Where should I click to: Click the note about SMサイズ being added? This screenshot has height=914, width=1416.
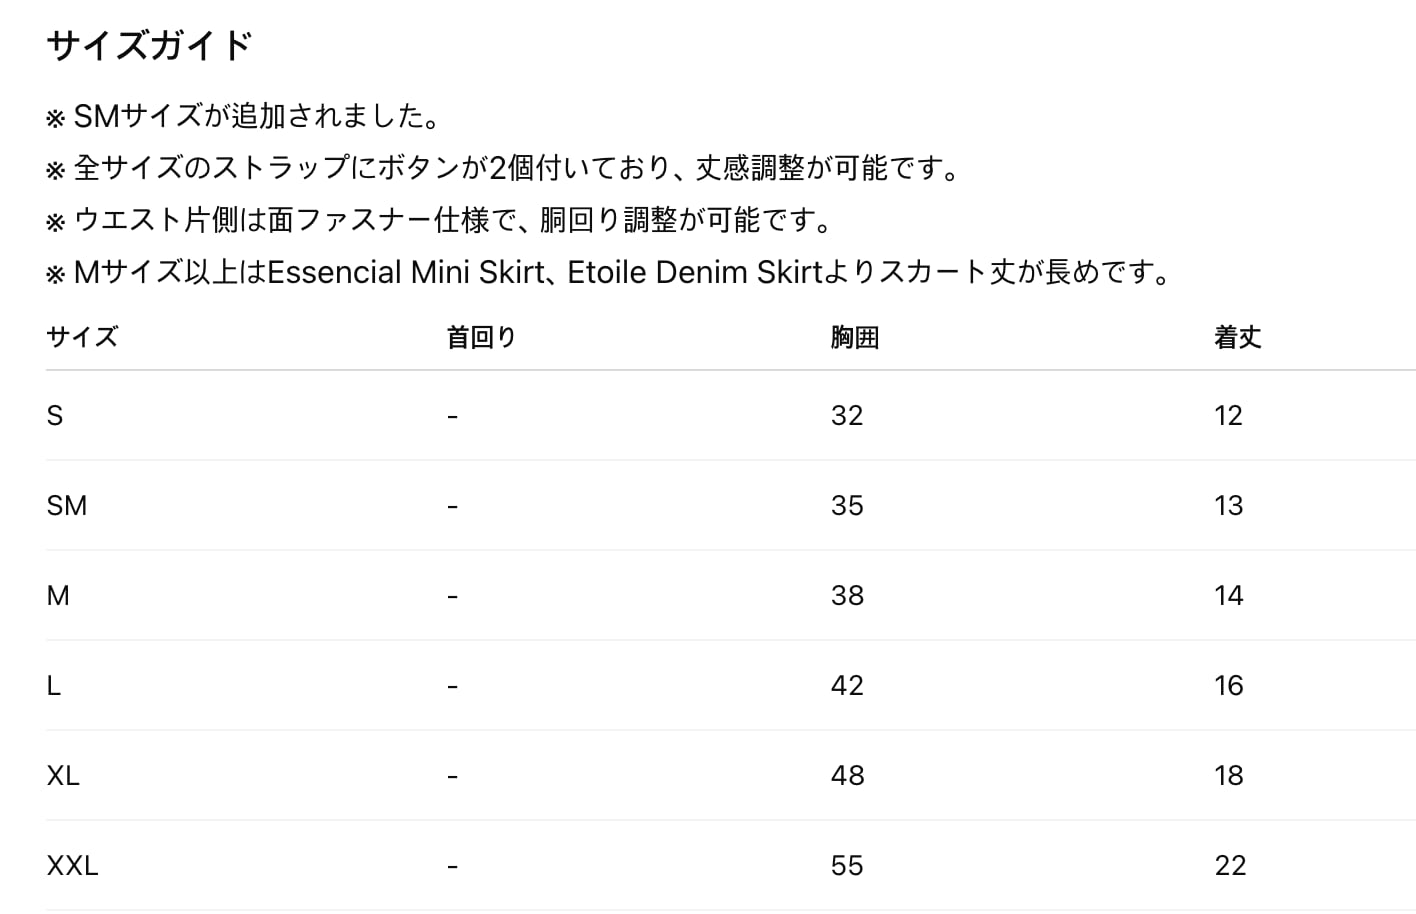pyautogui.click(x=244, y=117)
